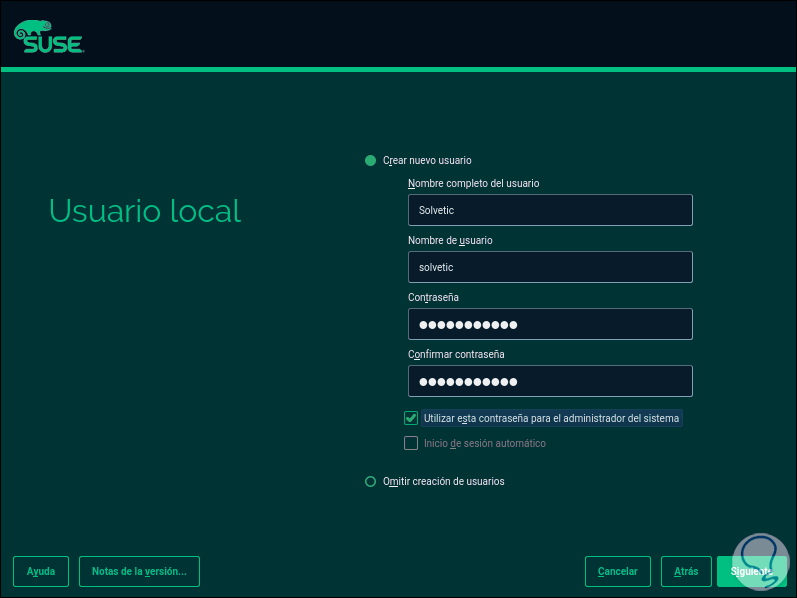Click the Confirmar contraseña label text
The height and width of the screenshot is (598, 797).
coord(456,354)
